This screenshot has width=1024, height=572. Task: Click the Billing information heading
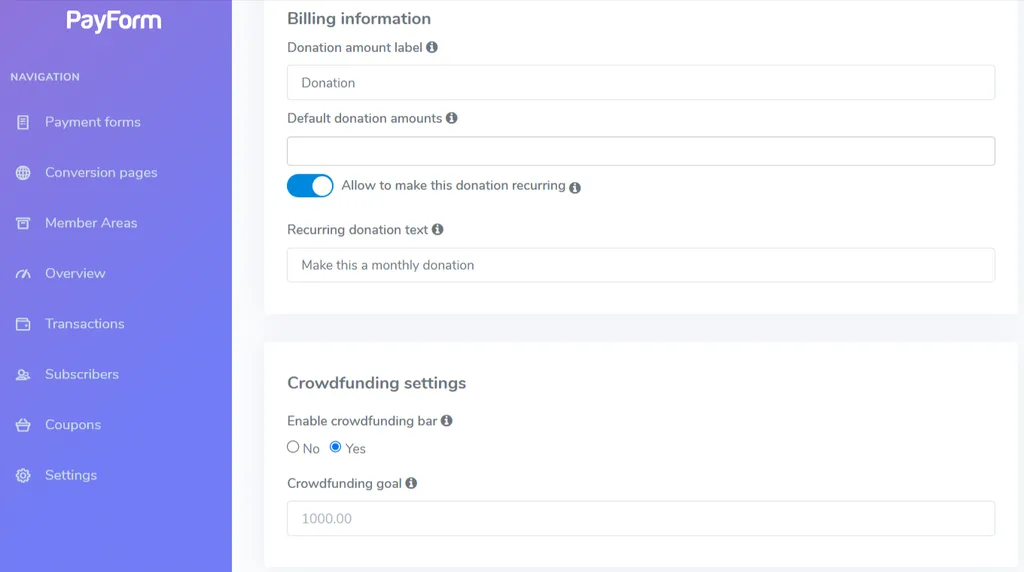pyautogui.click(x=359, y=18)
